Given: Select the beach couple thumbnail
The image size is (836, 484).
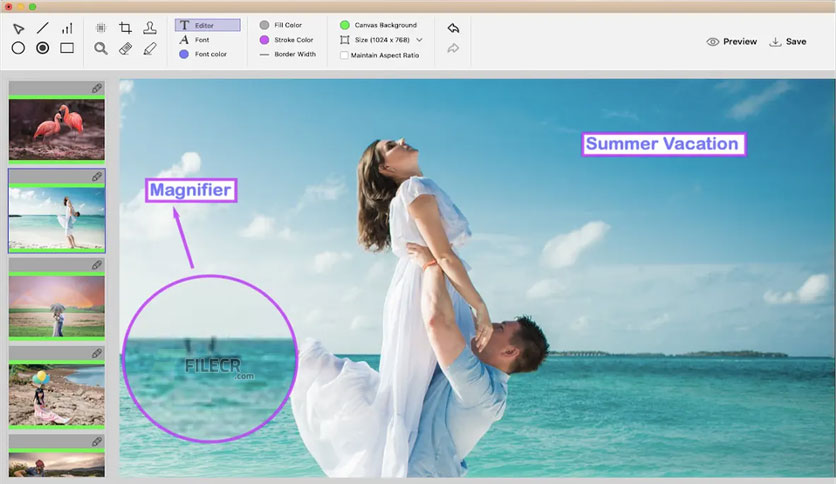Looking at the screenshot, I should pyautogui.click(x=57, y=217).
